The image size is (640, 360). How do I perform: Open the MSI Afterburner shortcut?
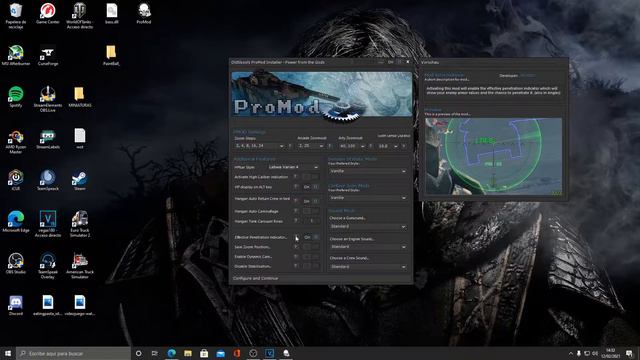click(x=16, y=56)
